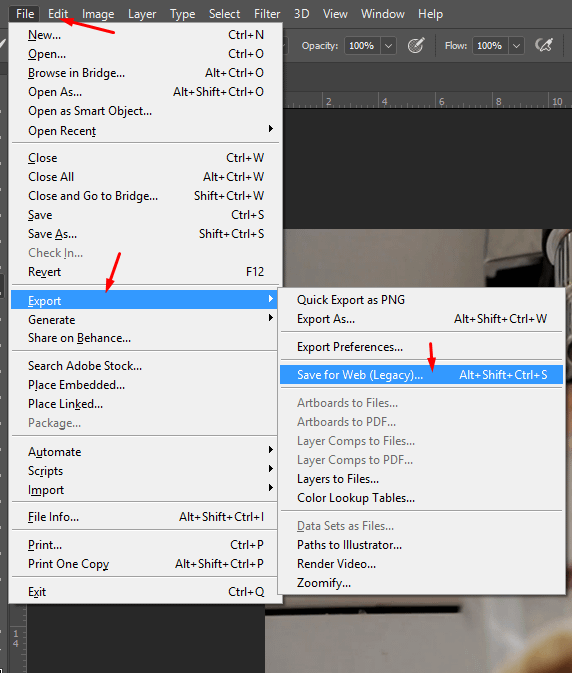Open Export Preferences...
This screenshot has height=673, width=572.
point(421,347)
